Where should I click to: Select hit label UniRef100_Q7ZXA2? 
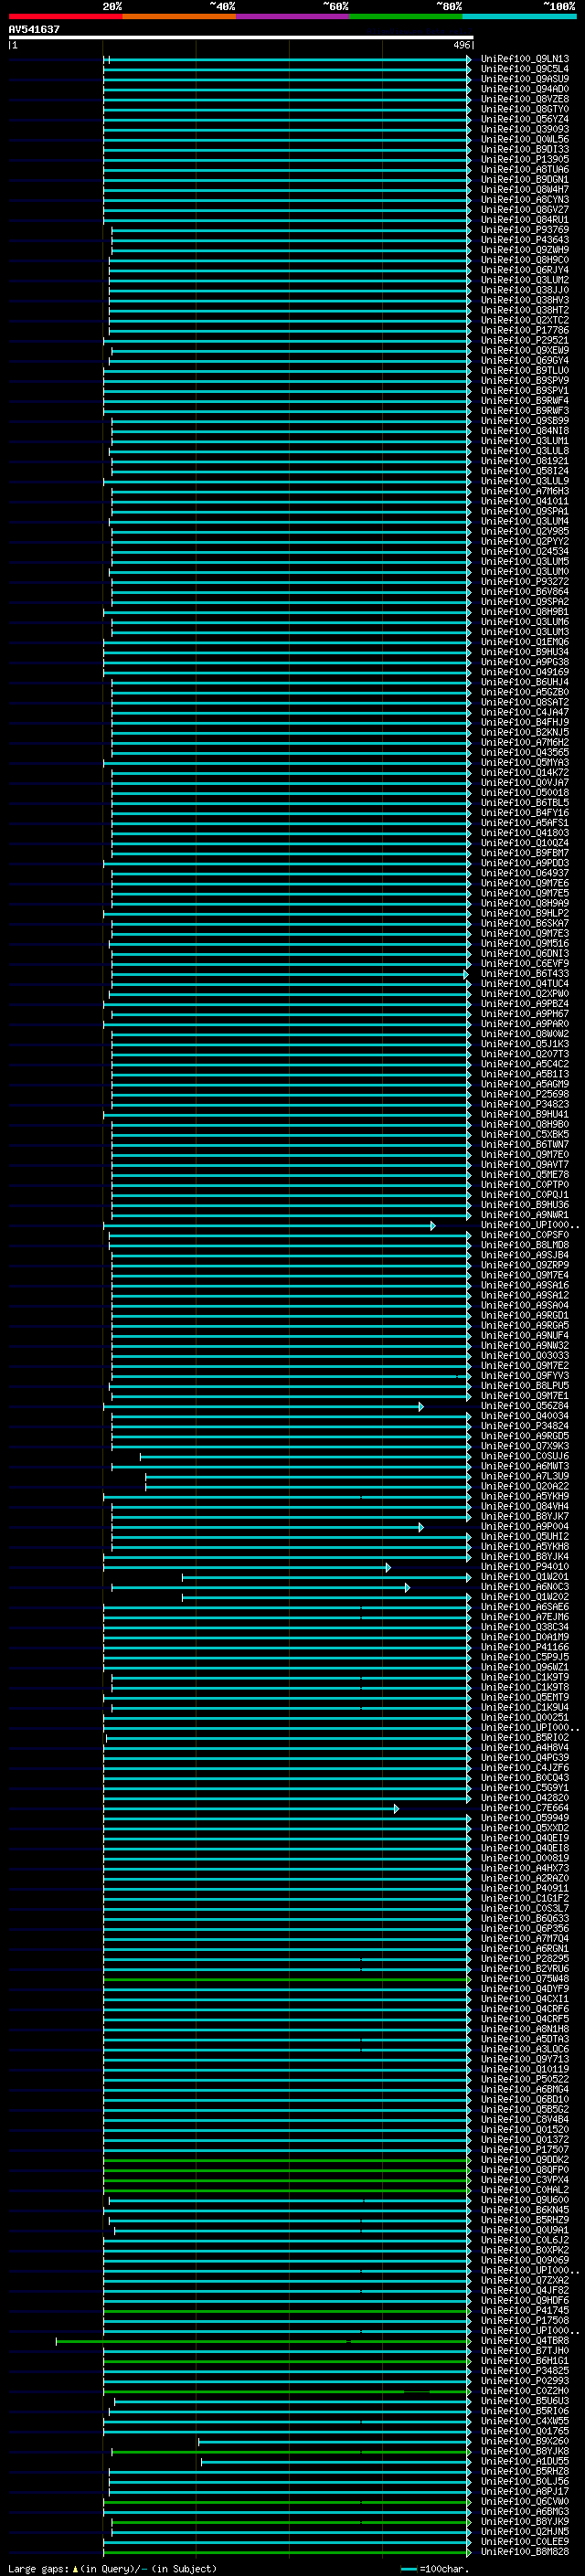tap(525, 2280)
